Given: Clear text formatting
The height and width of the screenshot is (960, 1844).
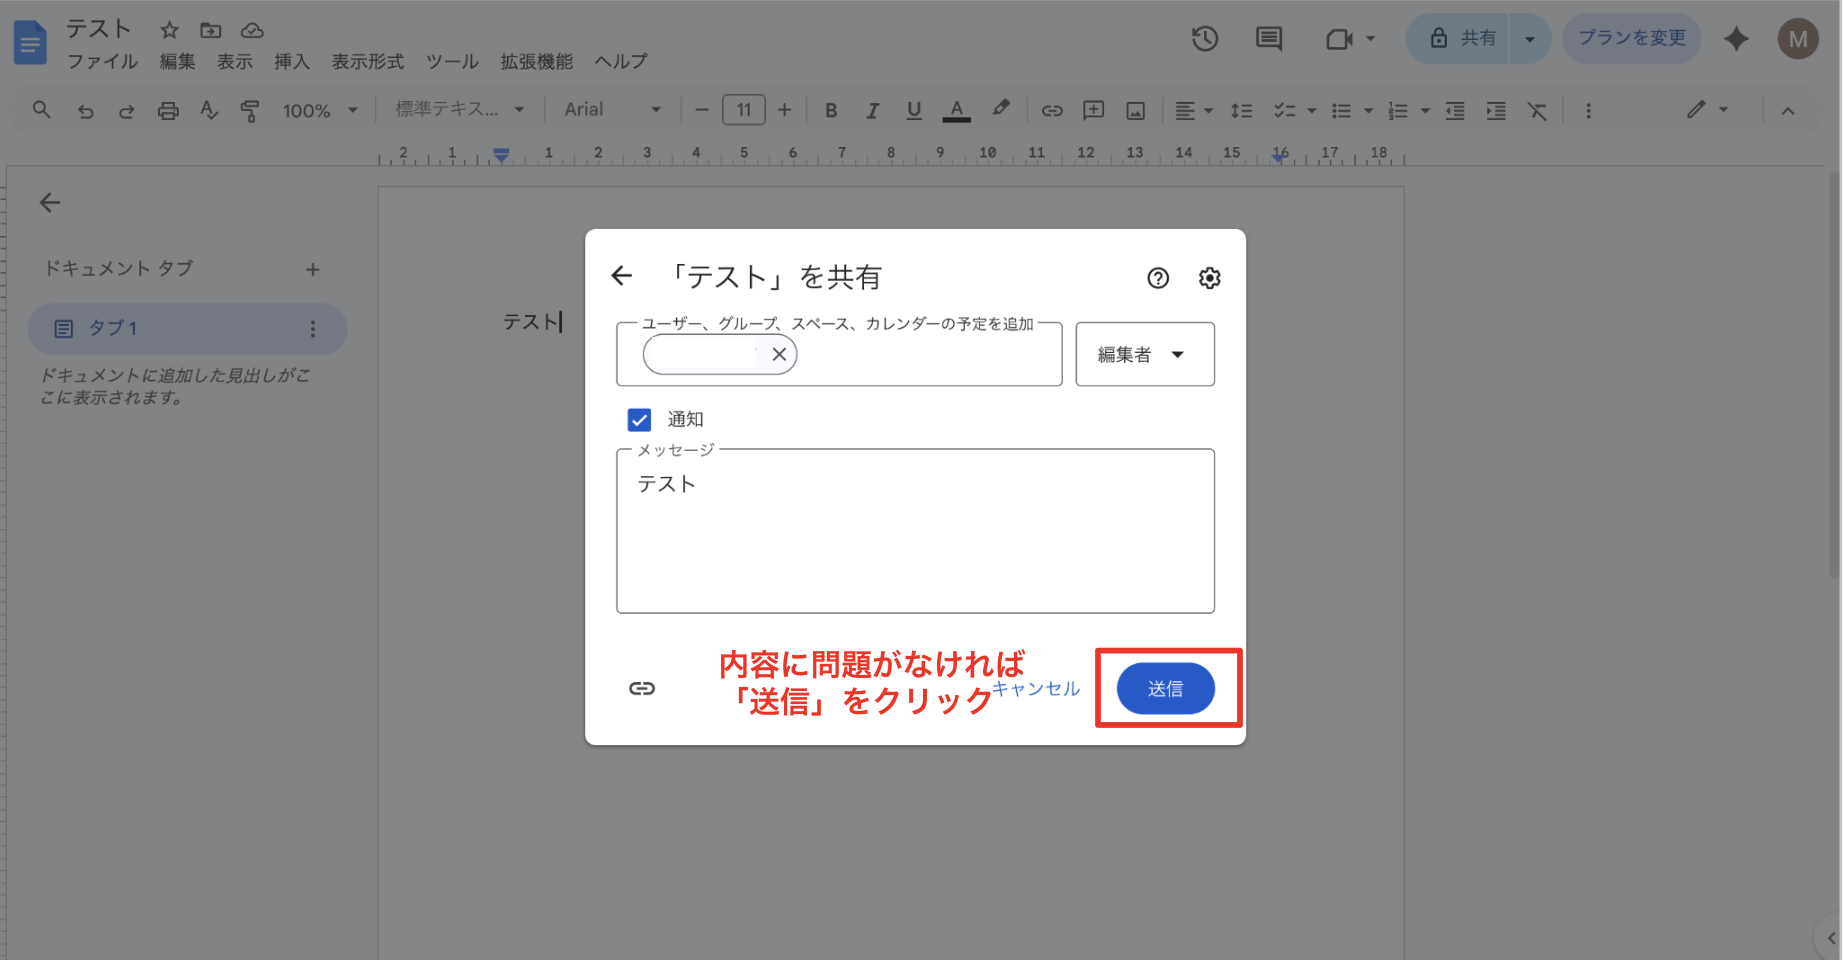Looking at the screenshot, I should pos(1537,111).
